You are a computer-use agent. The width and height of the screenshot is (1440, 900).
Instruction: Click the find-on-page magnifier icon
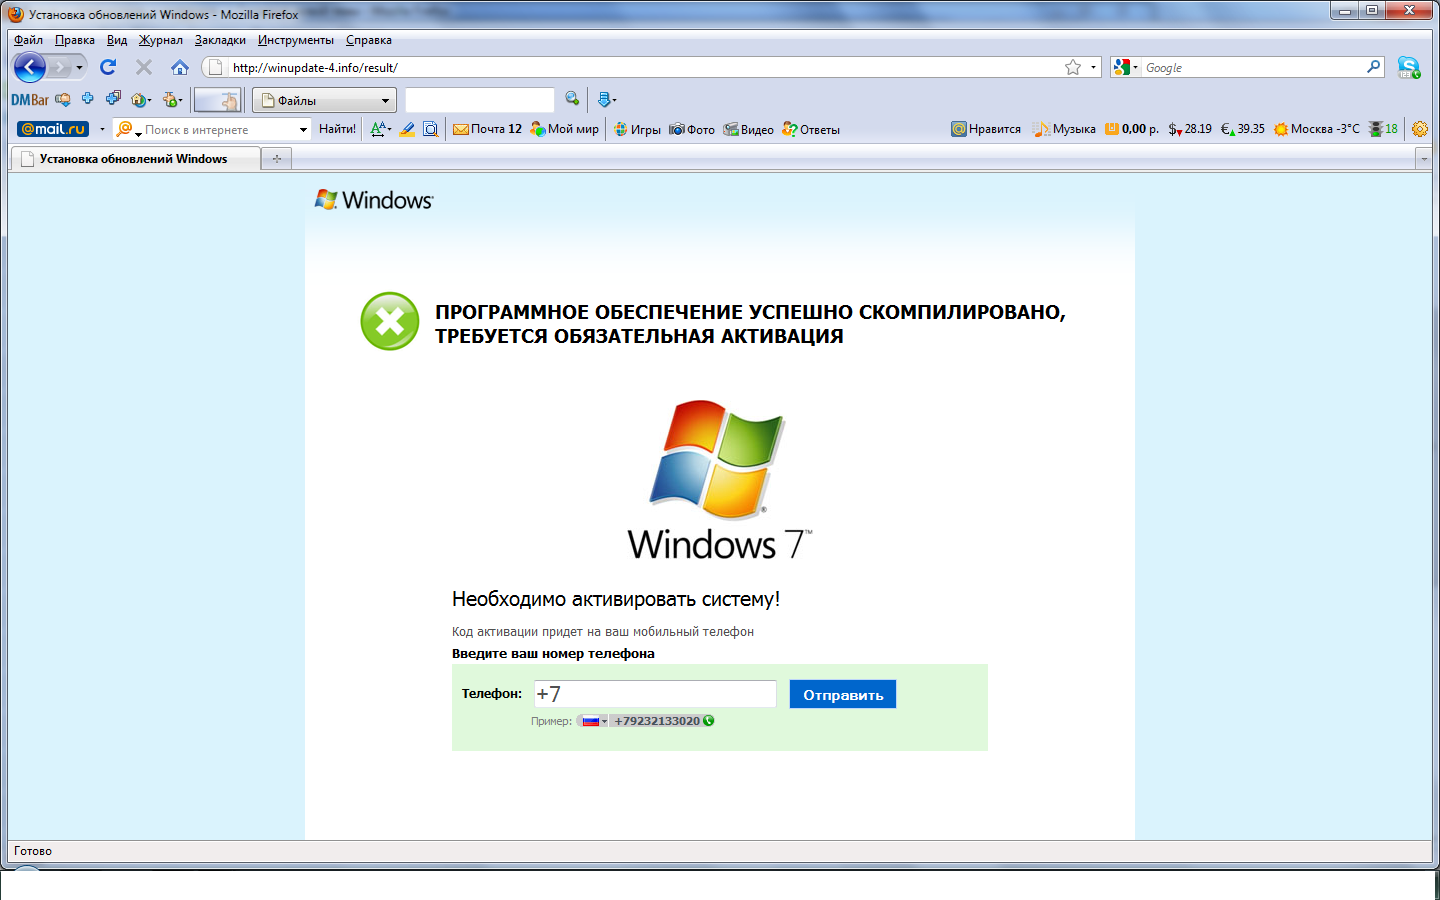[430, 129]
